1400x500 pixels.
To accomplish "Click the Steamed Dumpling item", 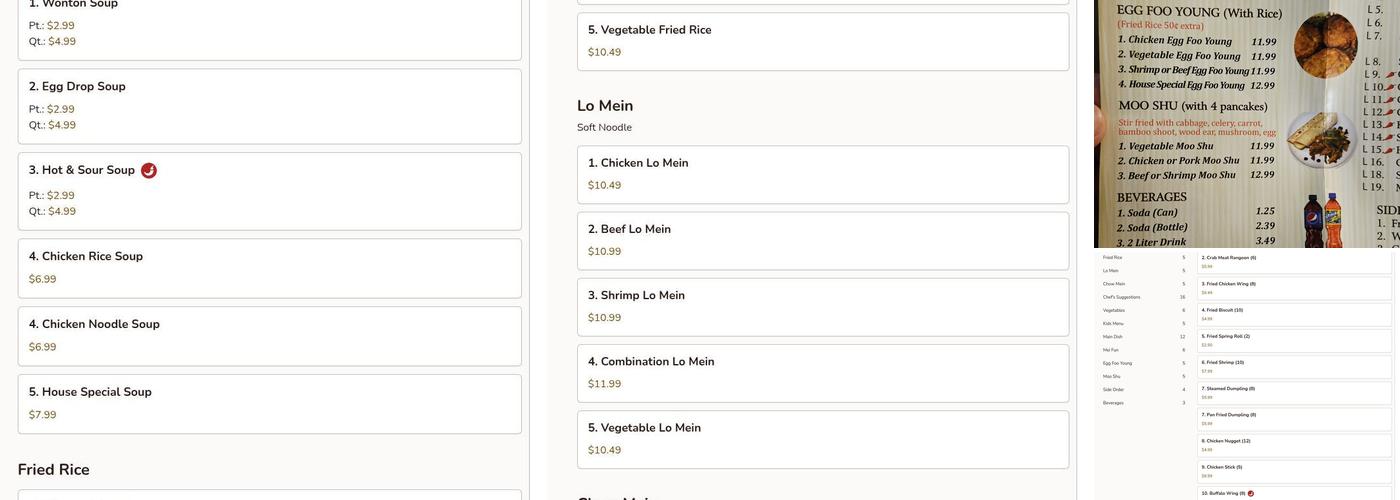I will [1294, 392].
